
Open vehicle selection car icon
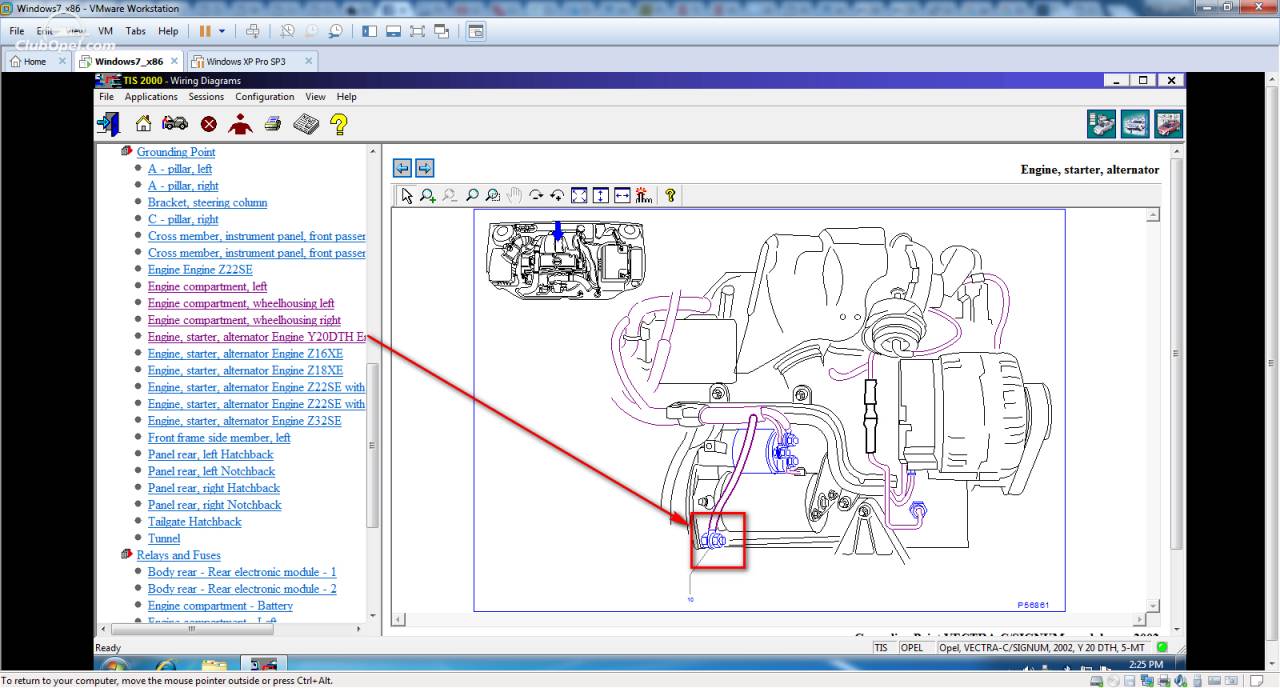click(175, 124)
